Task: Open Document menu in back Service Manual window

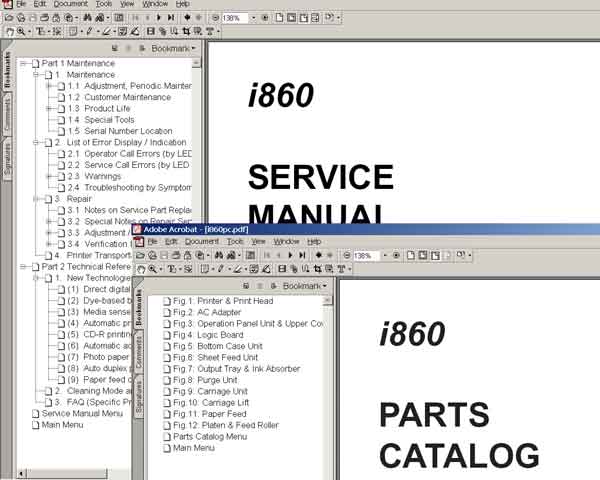Action: pos(71,4)
